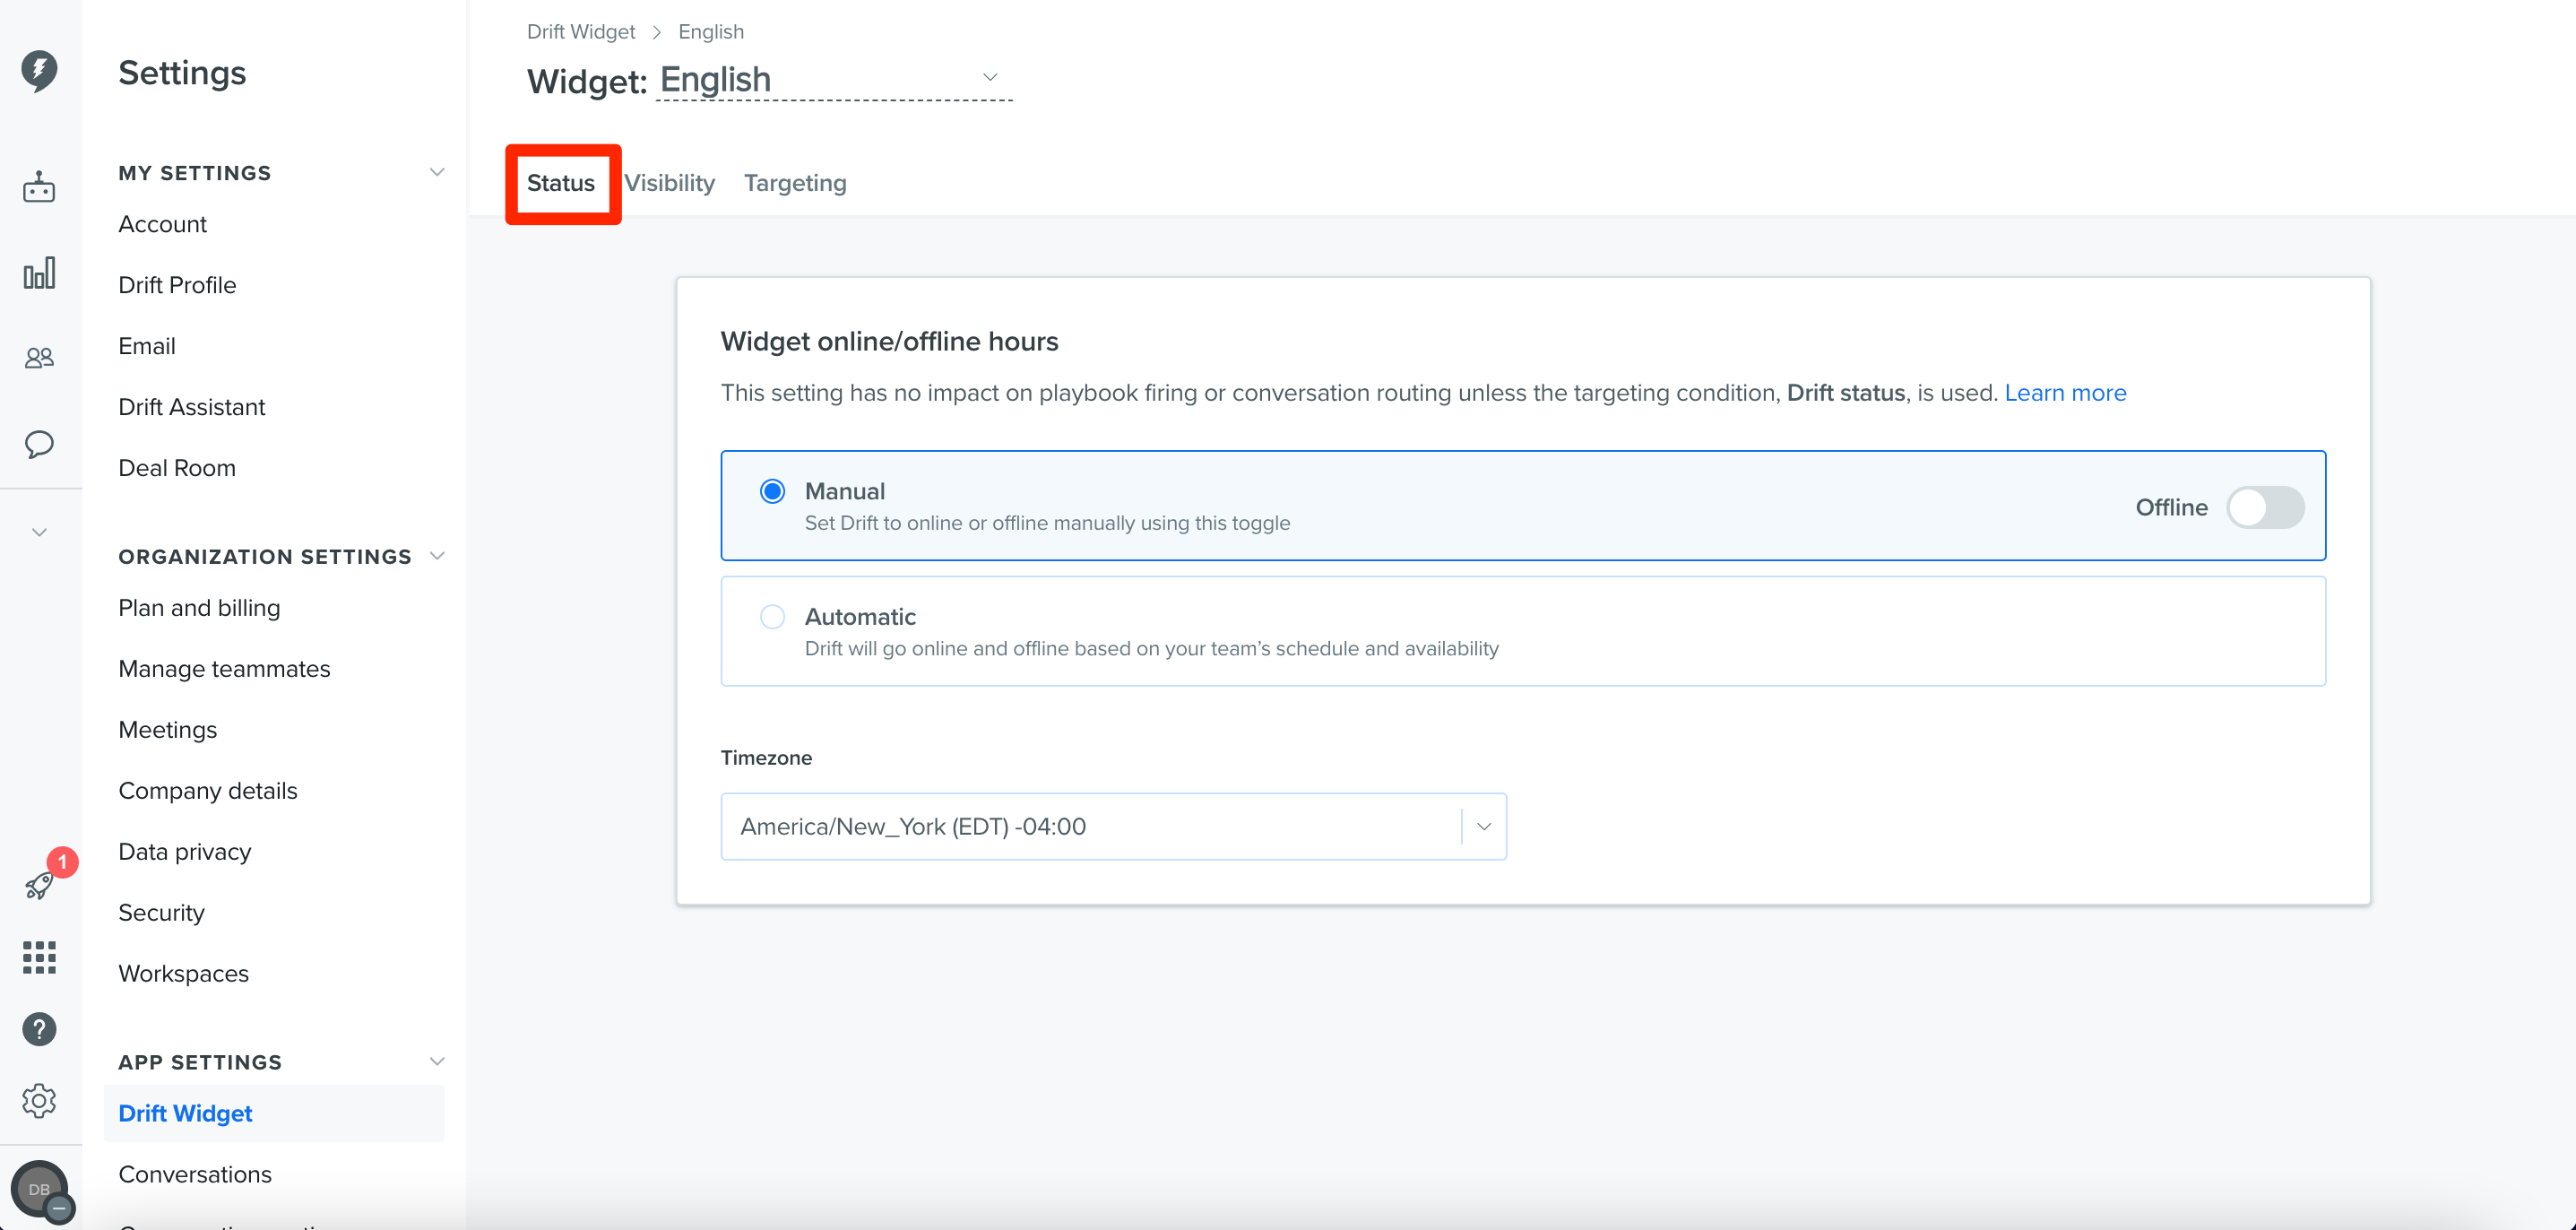Click the Drift lightning bolt logo
The image size is (2576, 1230).
click(39, 71)
